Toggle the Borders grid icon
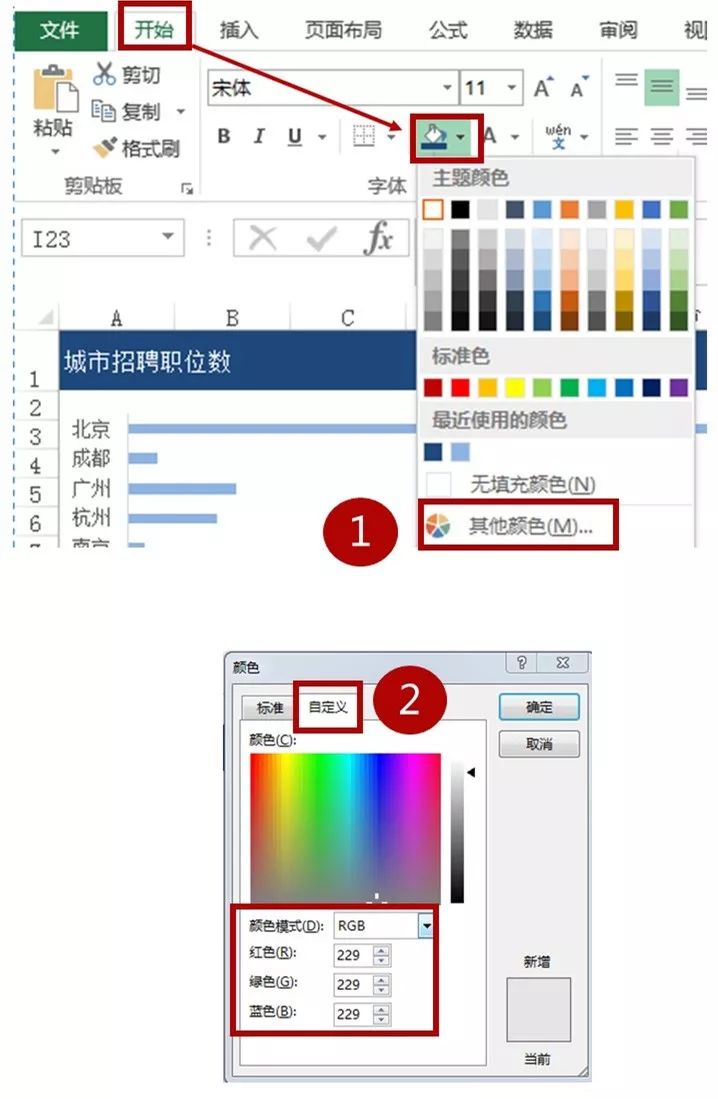This screenshot has height=1099, width=718. coord(363,136)
